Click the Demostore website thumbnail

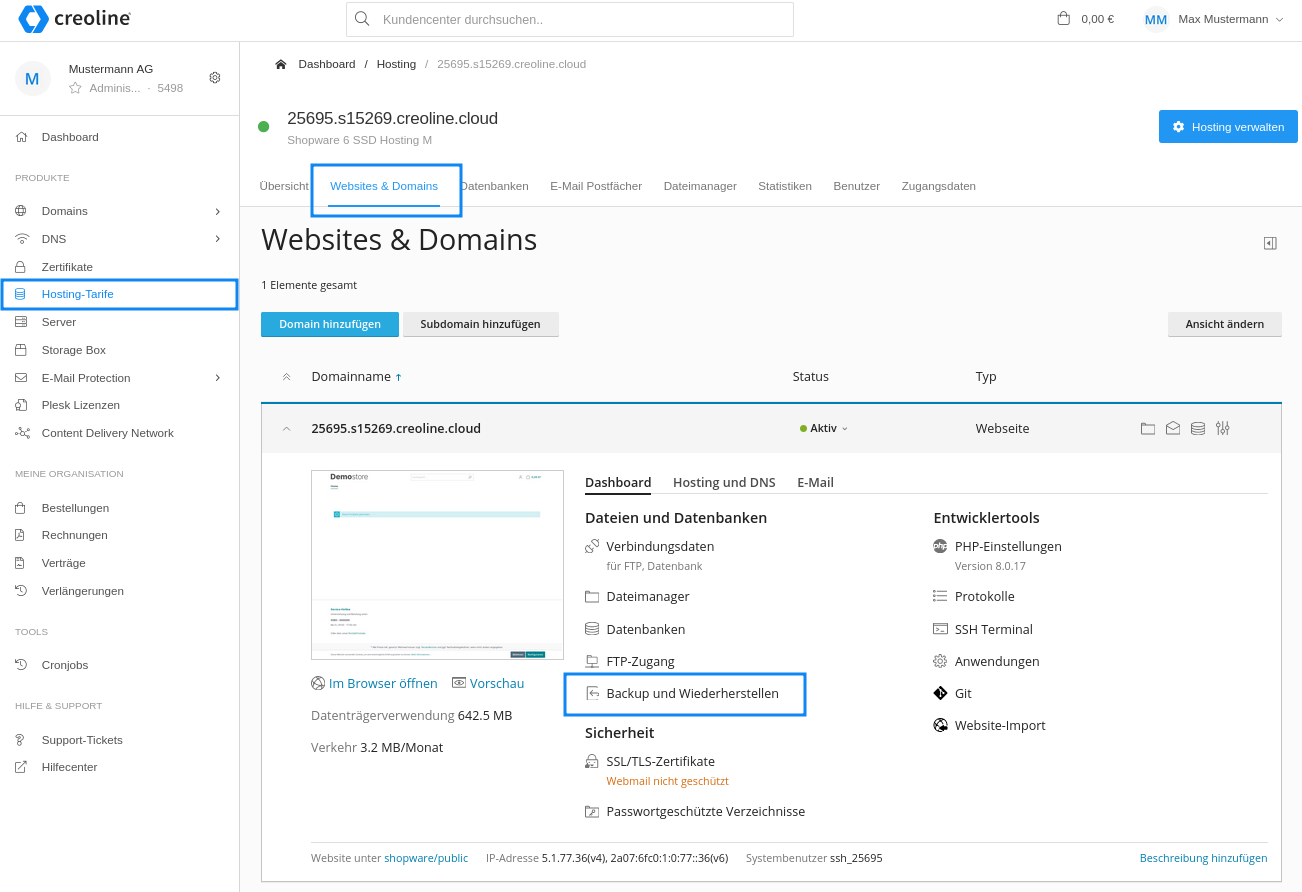coord(437,565)
